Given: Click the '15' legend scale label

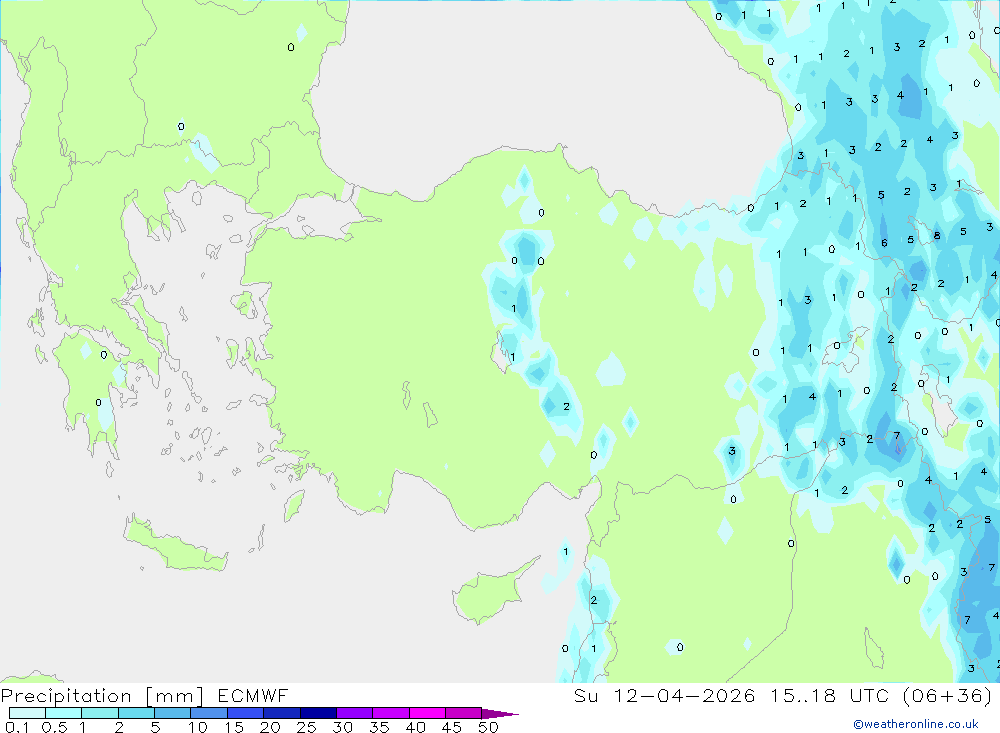Looking at the screenshot, I should tap(234, 727).
